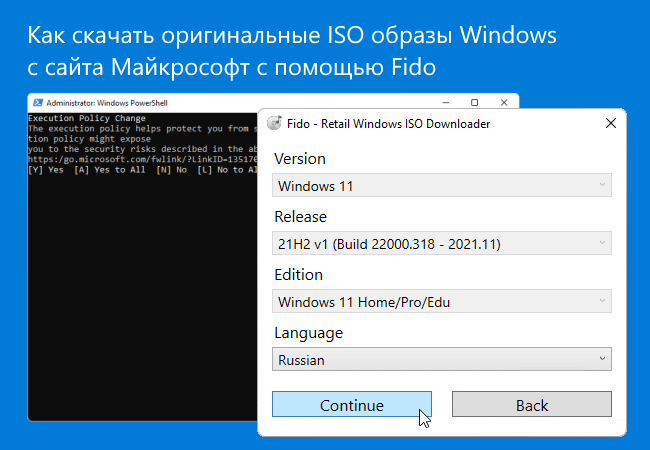This screenshot has height=450, width=650.
Task: Click the PowerShell icon in window title bar
Action: [x=38, y=103]
